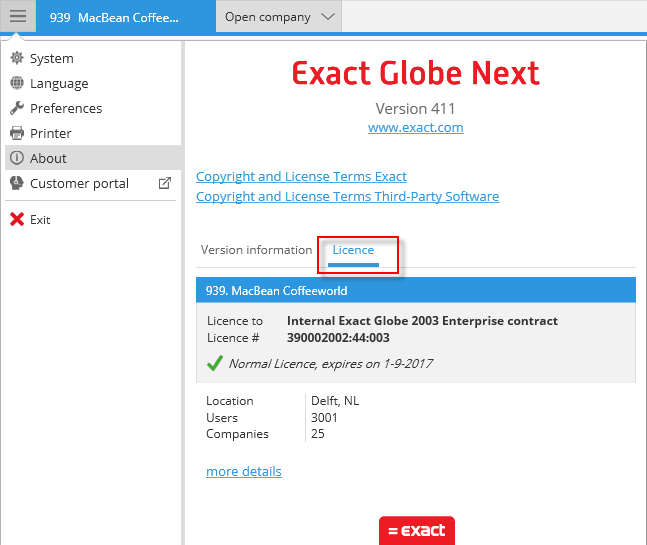Screen dimensions: 647x545
Task: Click the Licence to label
Action: (235, 321)
